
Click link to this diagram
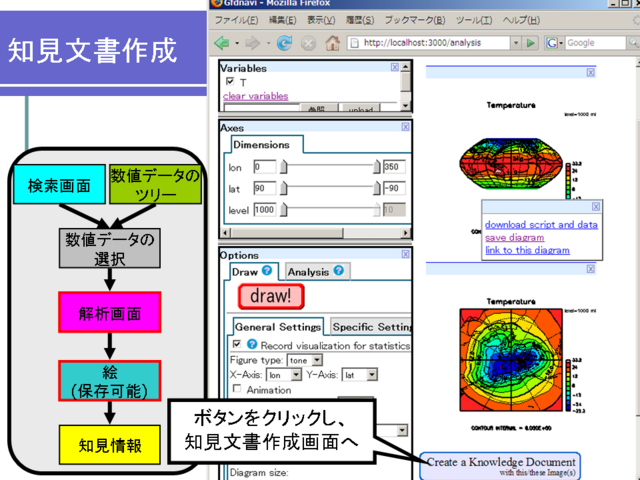(527, 250)
